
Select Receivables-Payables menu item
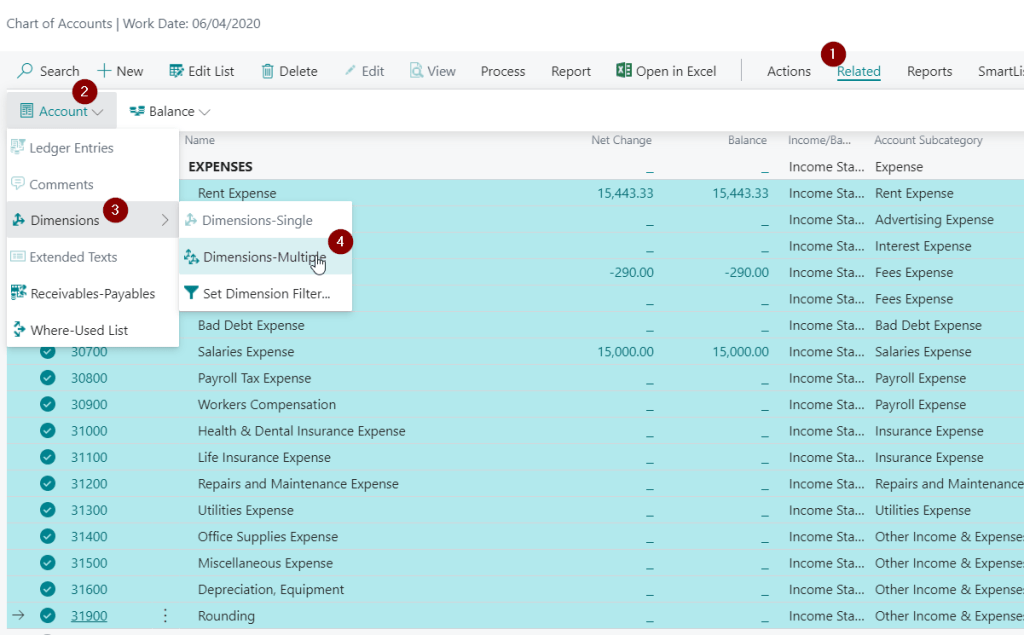pyautogui.click(x=92, y=293)
